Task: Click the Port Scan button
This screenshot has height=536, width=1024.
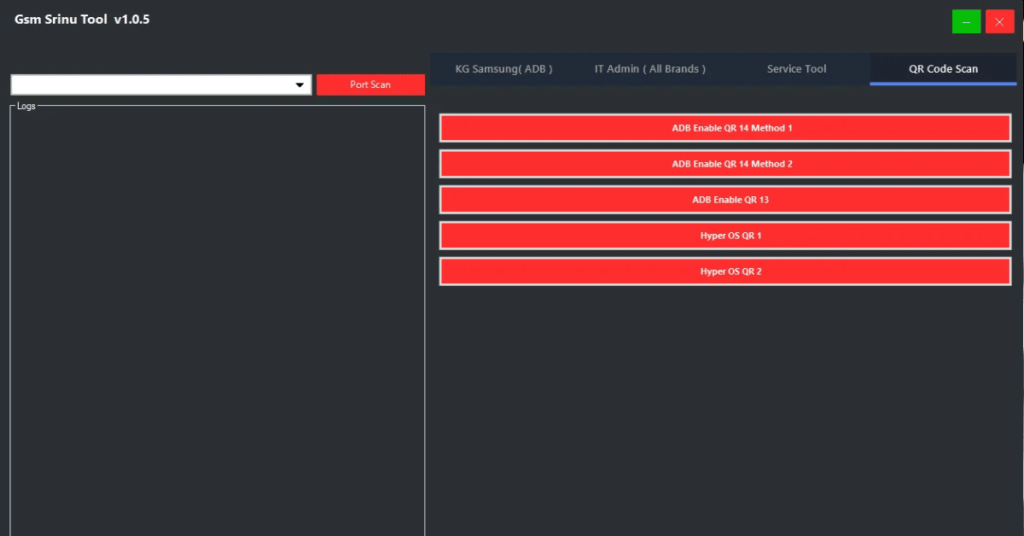Action: coord(370,84)
